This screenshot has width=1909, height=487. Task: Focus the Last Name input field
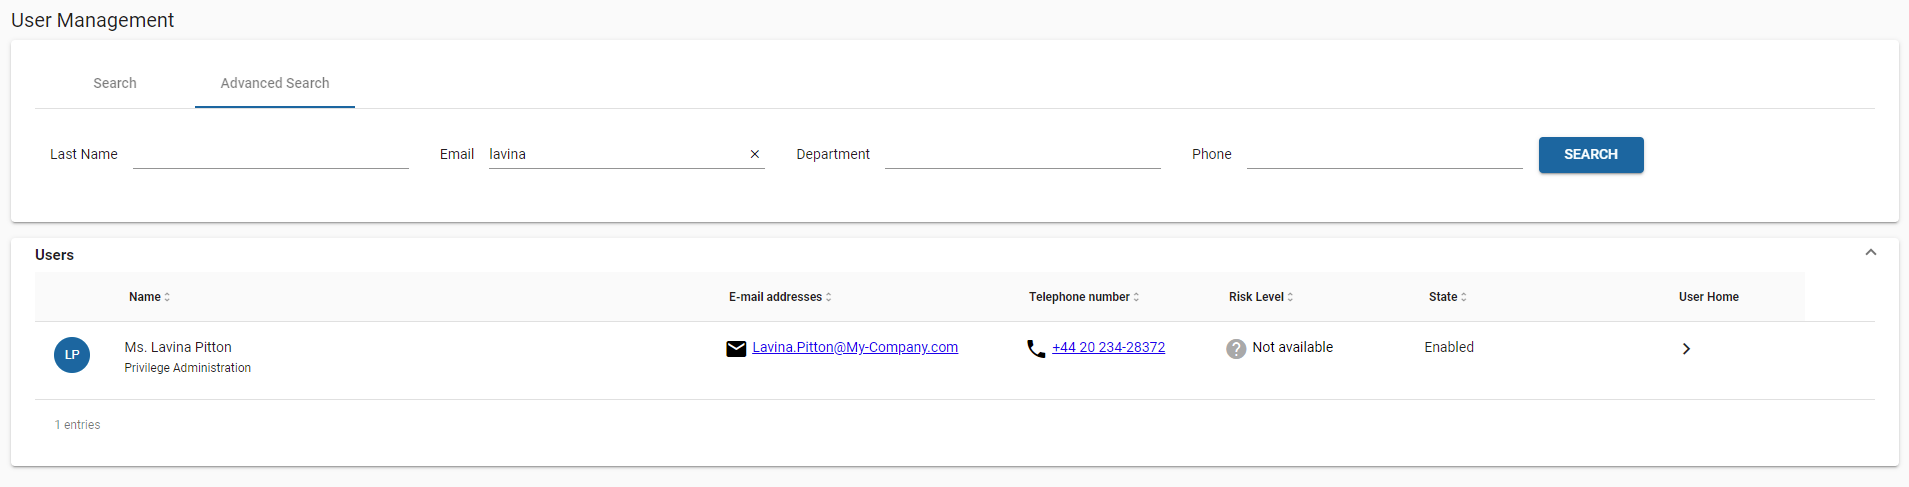[270, 154]
